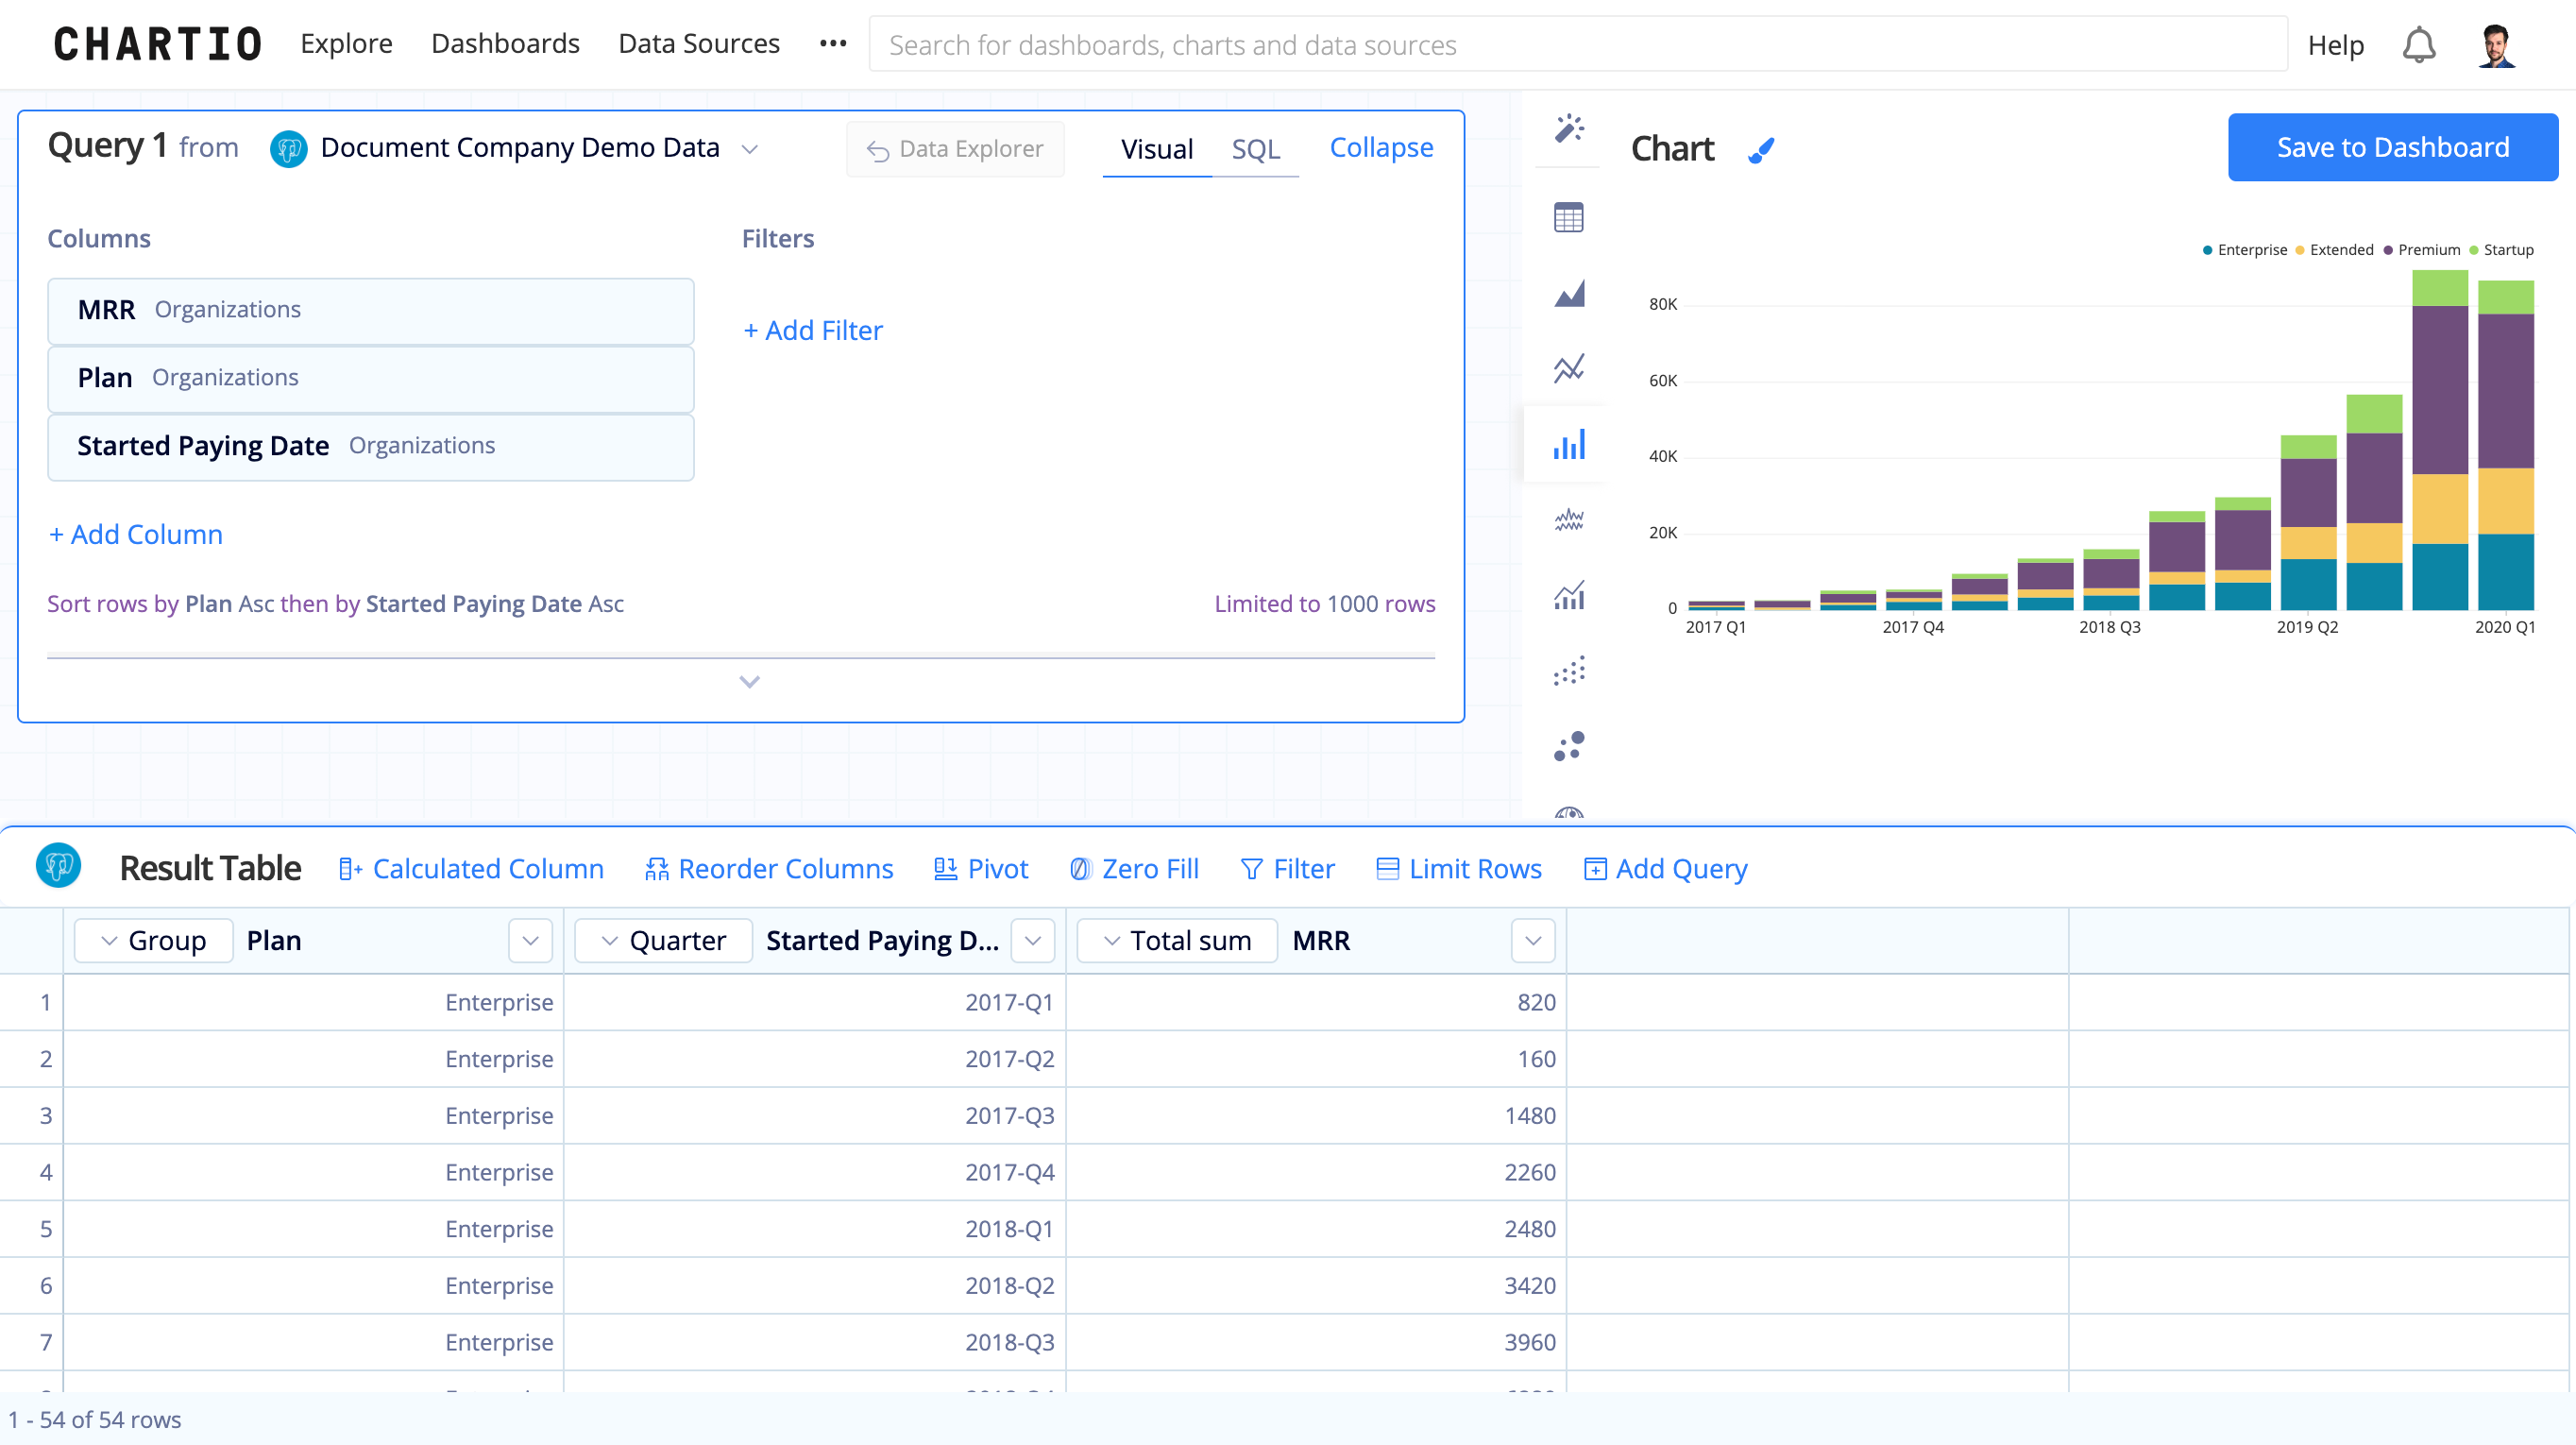
Task: Switch to the Visual tab
Action: pyautogui.click(x=1157, y=150)
